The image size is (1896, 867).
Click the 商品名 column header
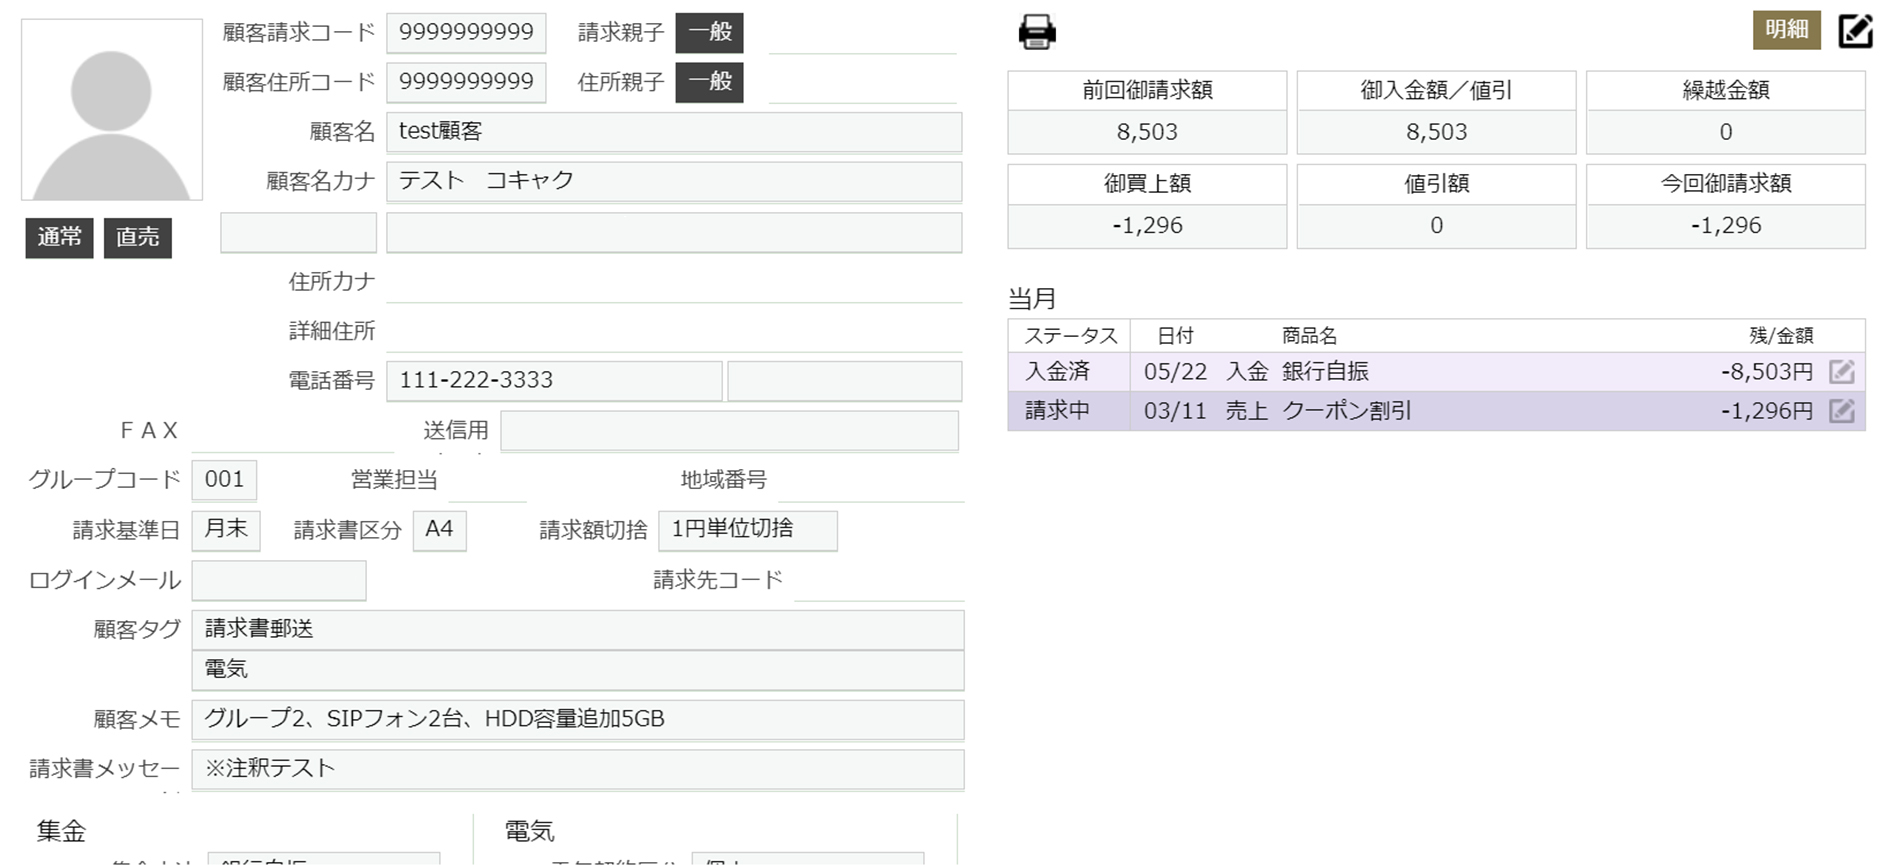(1309, 336)
